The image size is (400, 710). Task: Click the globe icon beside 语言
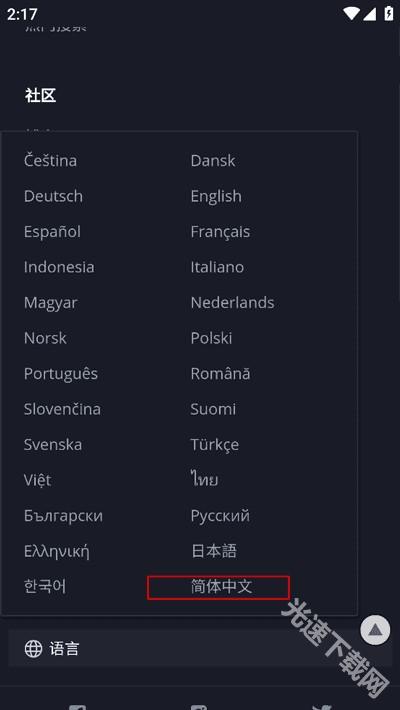point(34,648)
